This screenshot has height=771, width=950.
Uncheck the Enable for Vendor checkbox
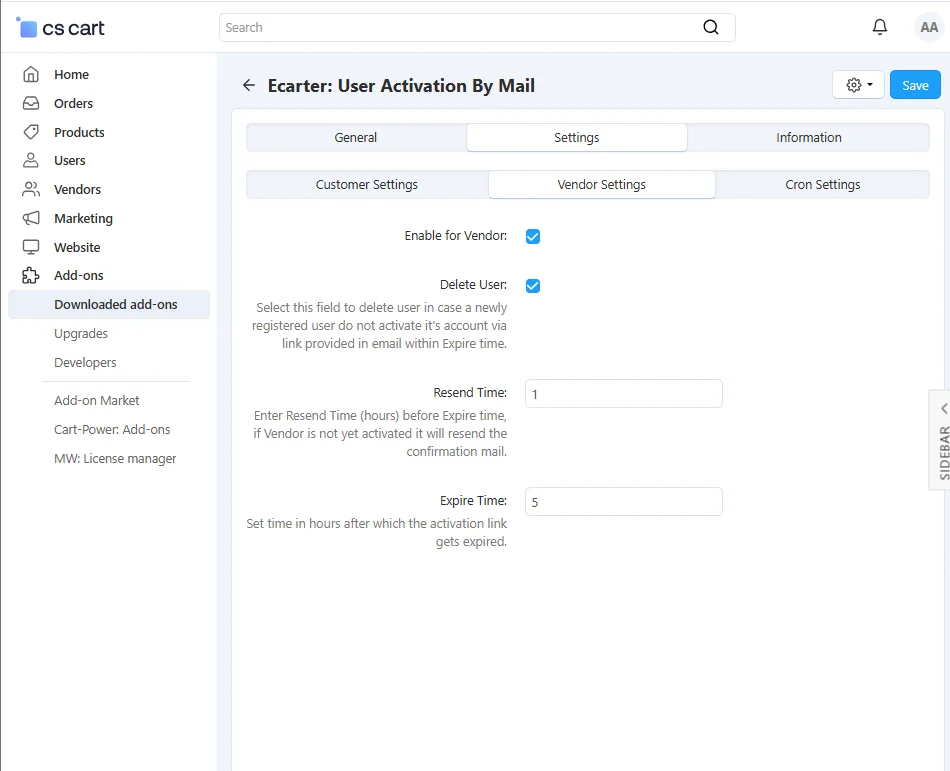(533, 237)
